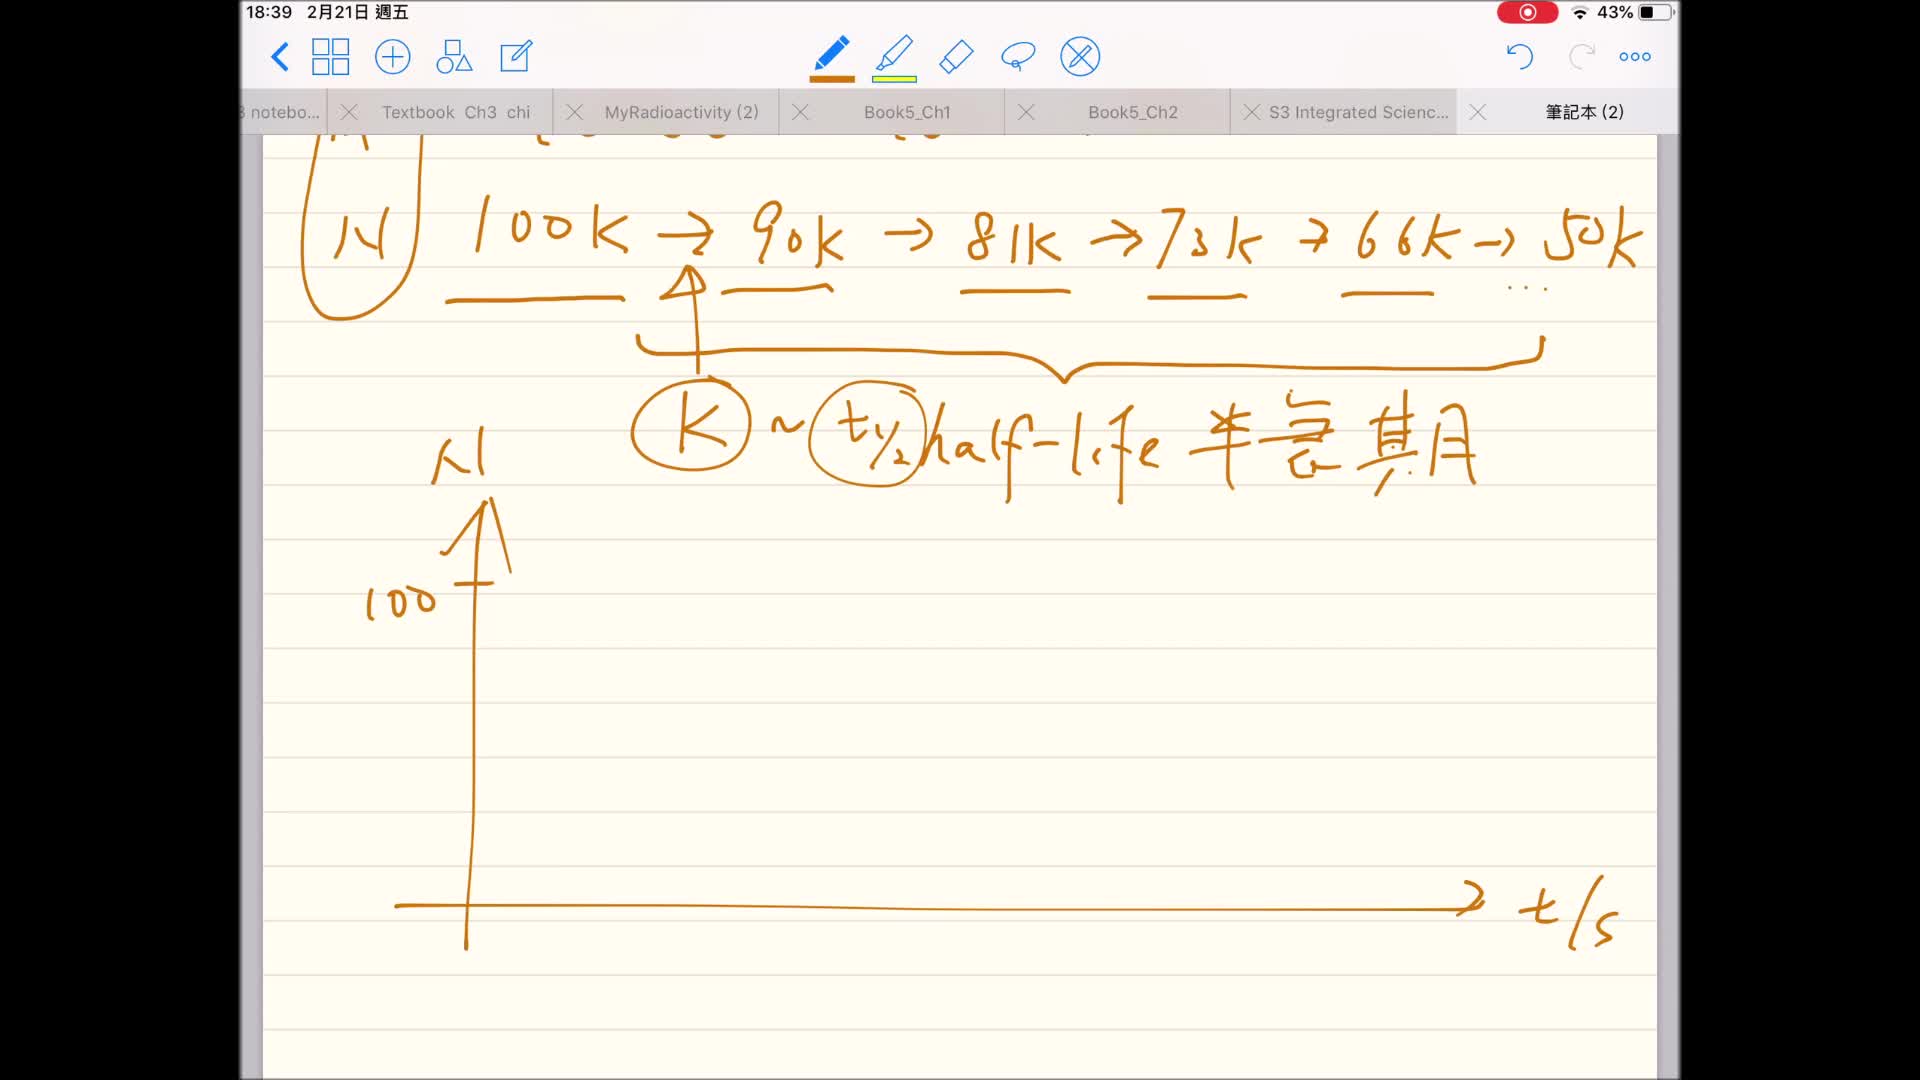1920x1080 pixels.
Task: Close the S3 Integrated Science tab
Action: click(1251, 112)
